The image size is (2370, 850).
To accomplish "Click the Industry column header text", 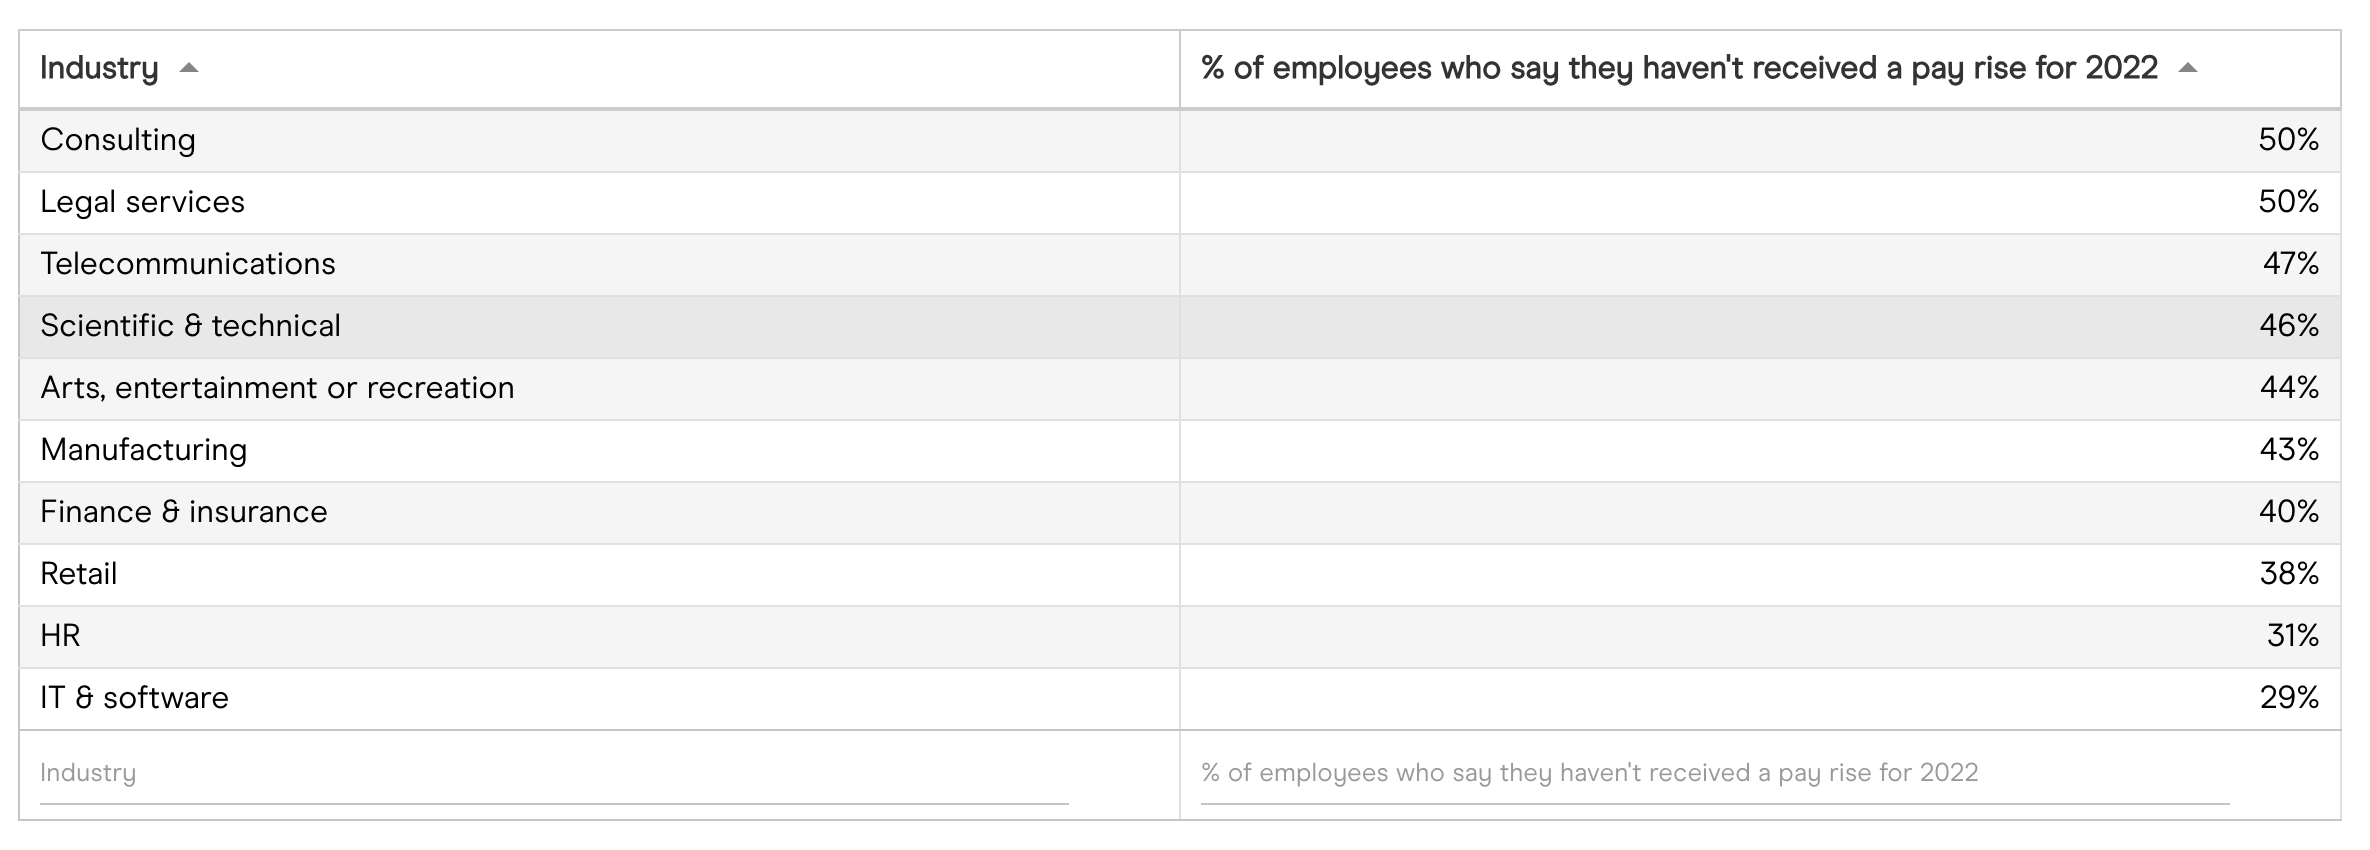I will pyautogui.click(x=99, y=68).
